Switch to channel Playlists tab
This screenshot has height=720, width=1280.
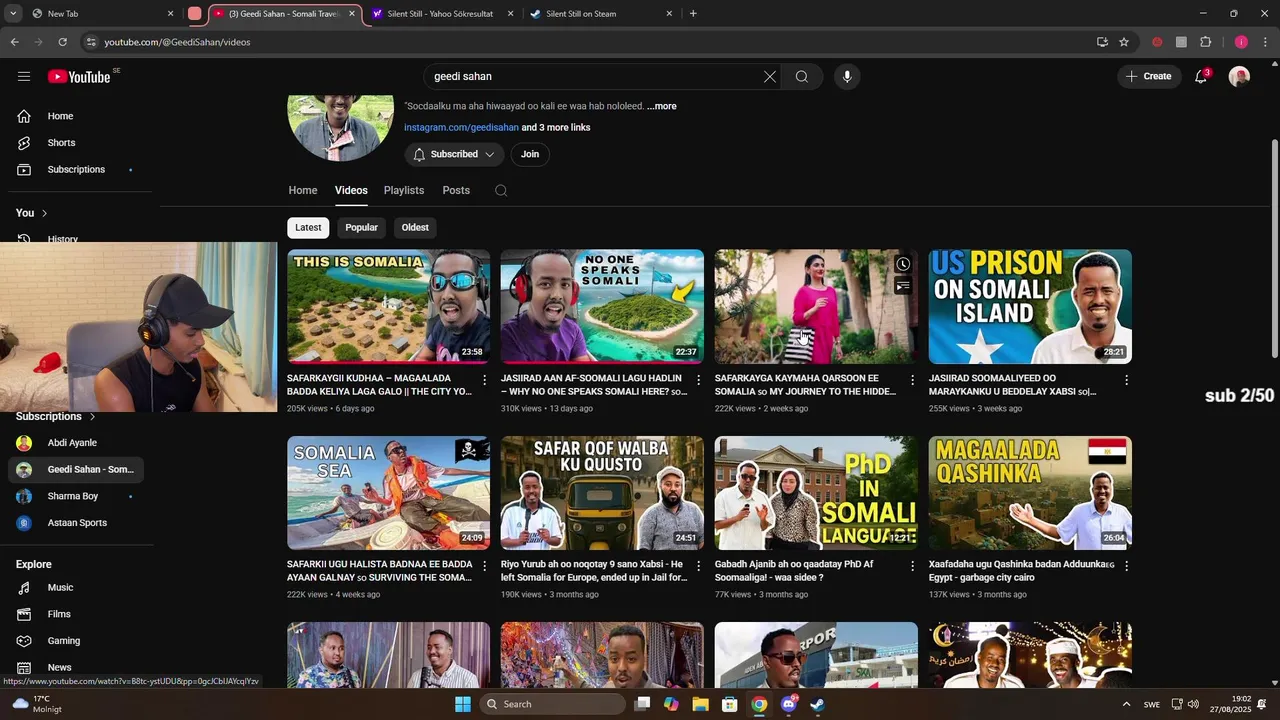click(404, 190)
